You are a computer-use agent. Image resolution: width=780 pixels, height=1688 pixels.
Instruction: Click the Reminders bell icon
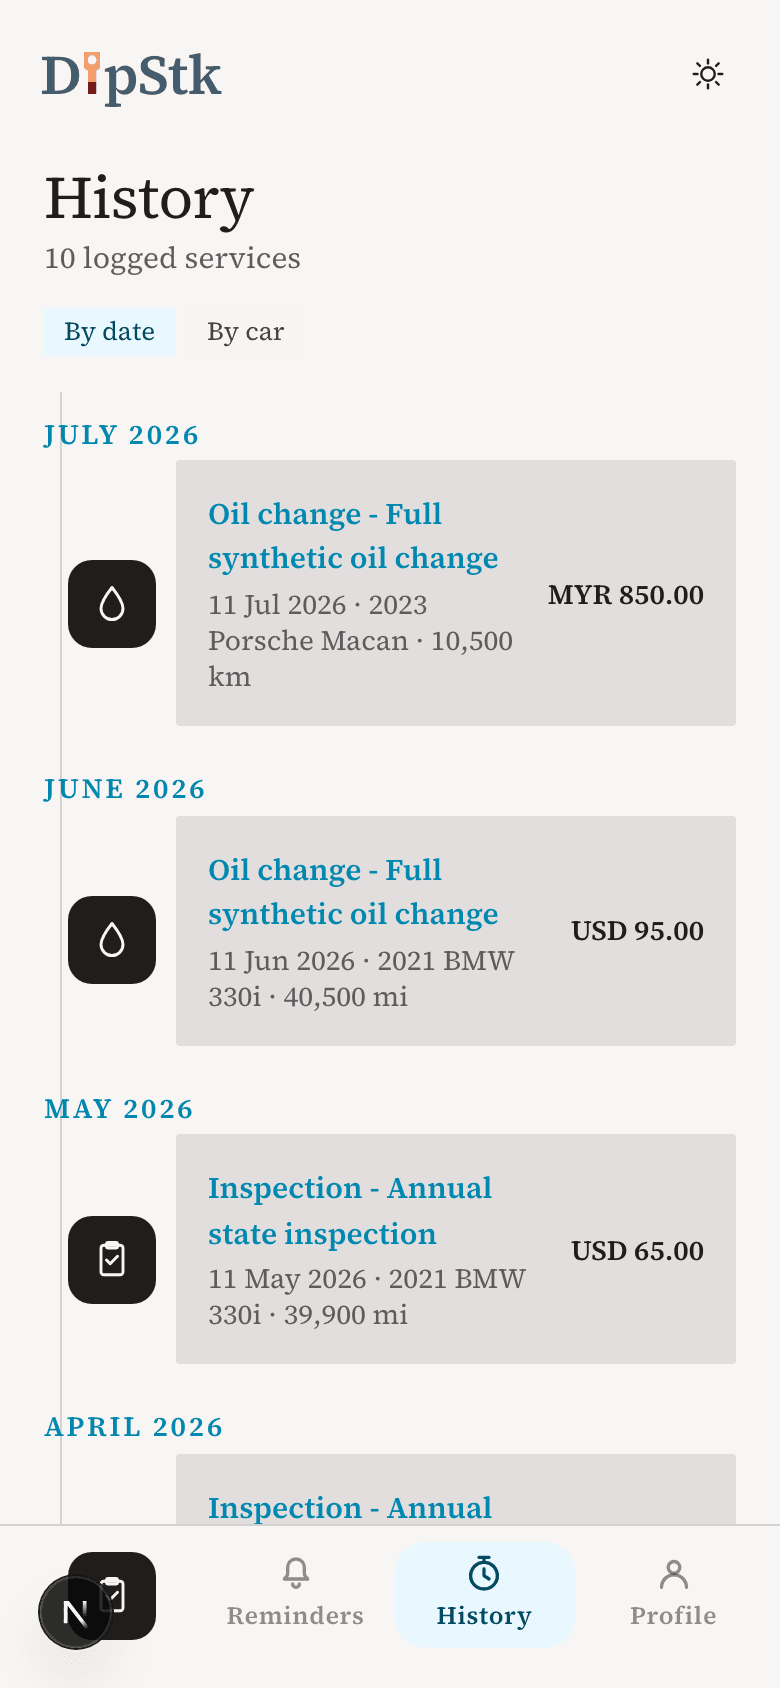point(295,1574)
